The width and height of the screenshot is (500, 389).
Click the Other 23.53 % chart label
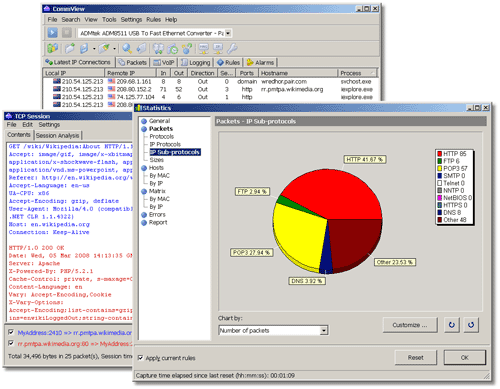(395, 262)
